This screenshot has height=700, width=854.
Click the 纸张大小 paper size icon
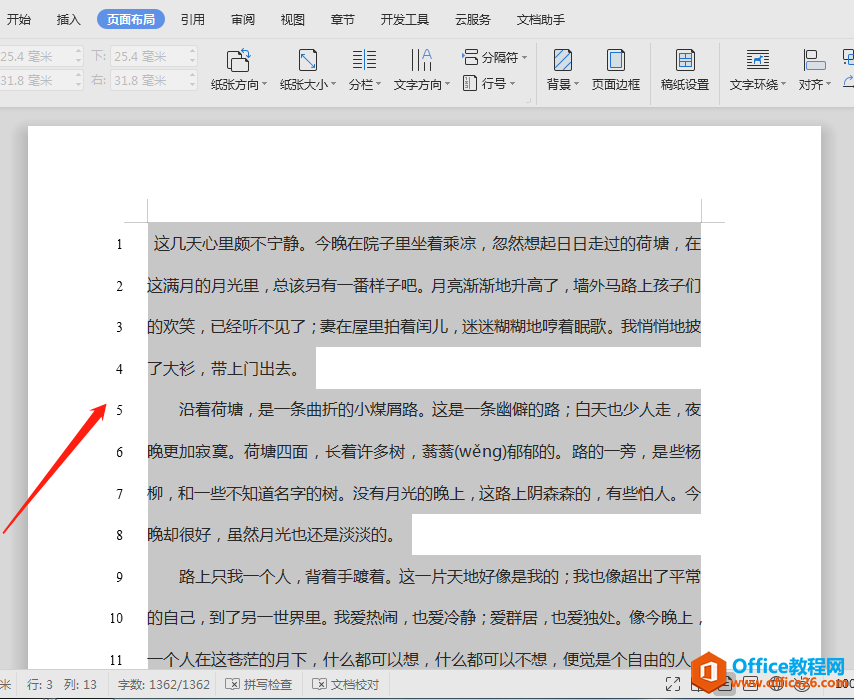point(308,60)
